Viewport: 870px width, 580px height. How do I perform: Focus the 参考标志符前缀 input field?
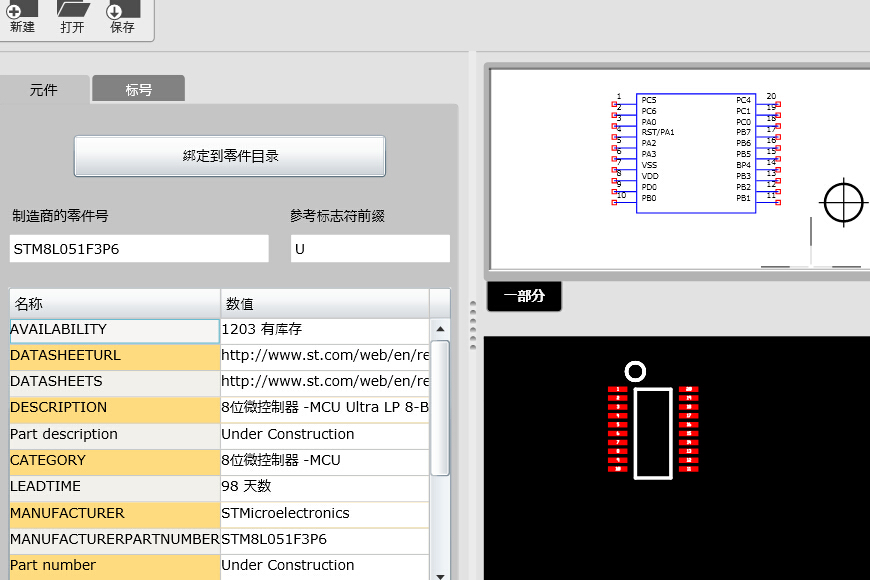click(370, 249)
